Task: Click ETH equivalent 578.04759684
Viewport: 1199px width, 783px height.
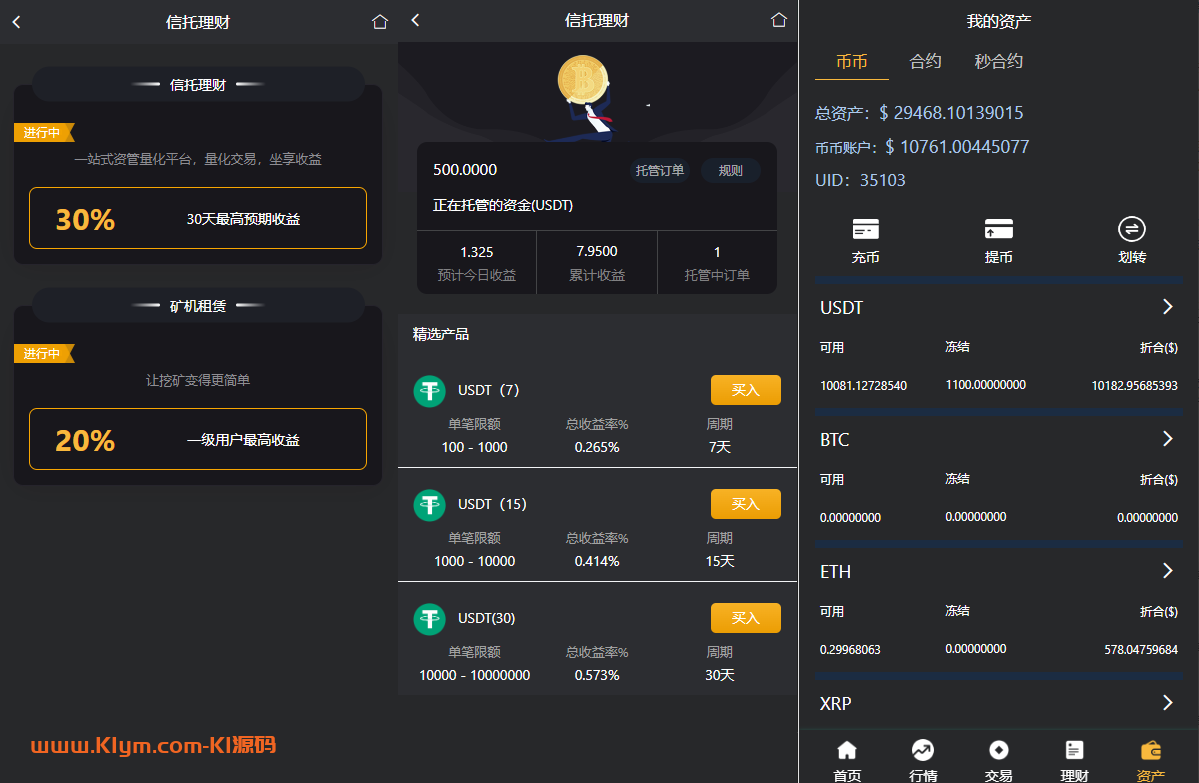Action: [x=1141, y=649]
